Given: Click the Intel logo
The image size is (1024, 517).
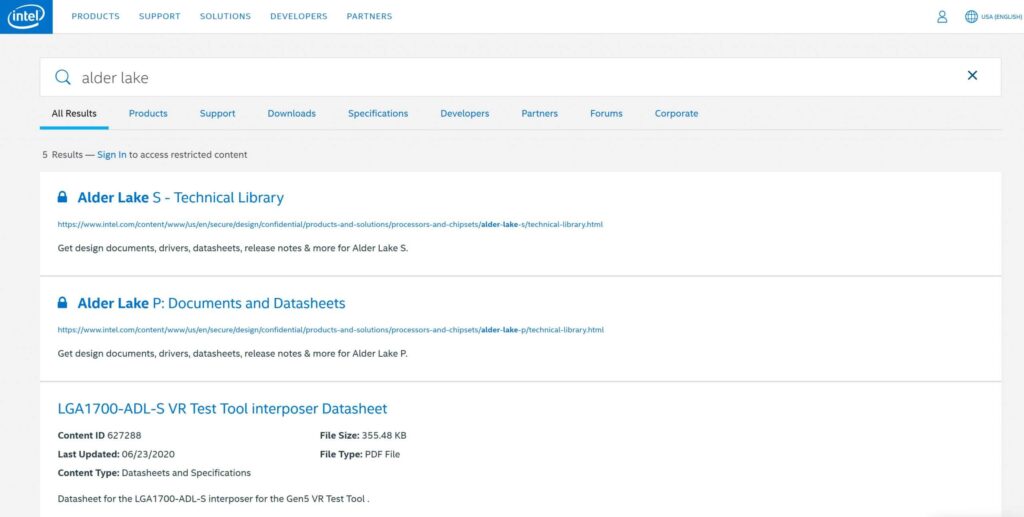Looking at the screenshot, I should tap(26, 17).
